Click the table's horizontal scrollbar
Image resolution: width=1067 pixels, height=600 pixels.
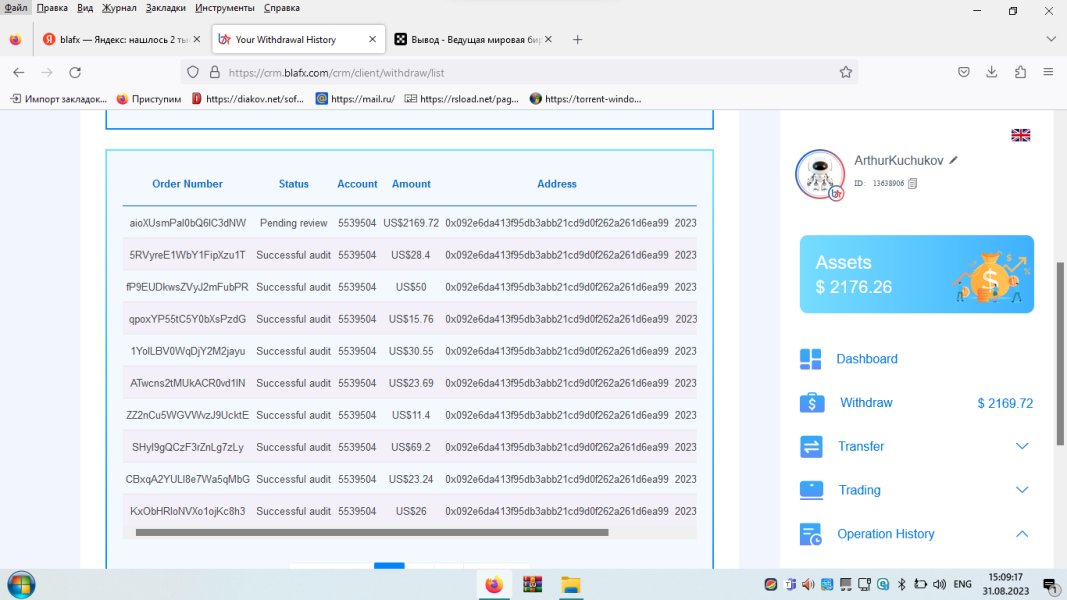click(x=370, y=532)
